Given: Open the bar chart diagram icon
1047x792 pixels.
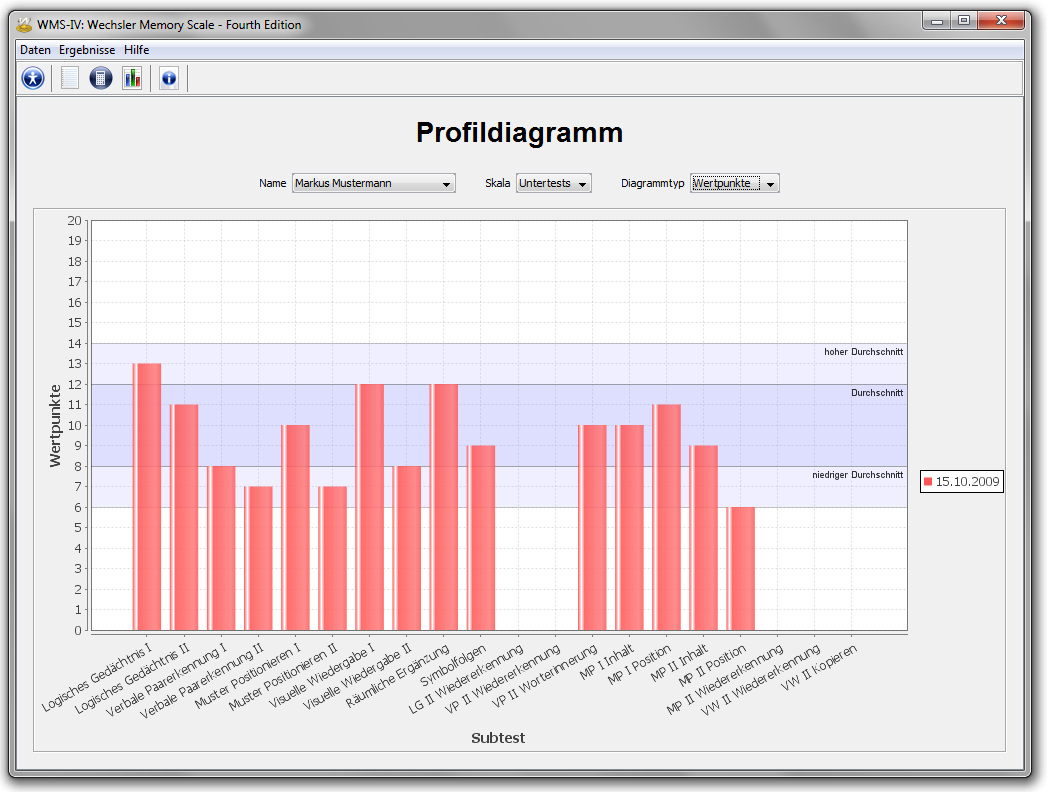Looking at the screenshot, I should 132,78.
